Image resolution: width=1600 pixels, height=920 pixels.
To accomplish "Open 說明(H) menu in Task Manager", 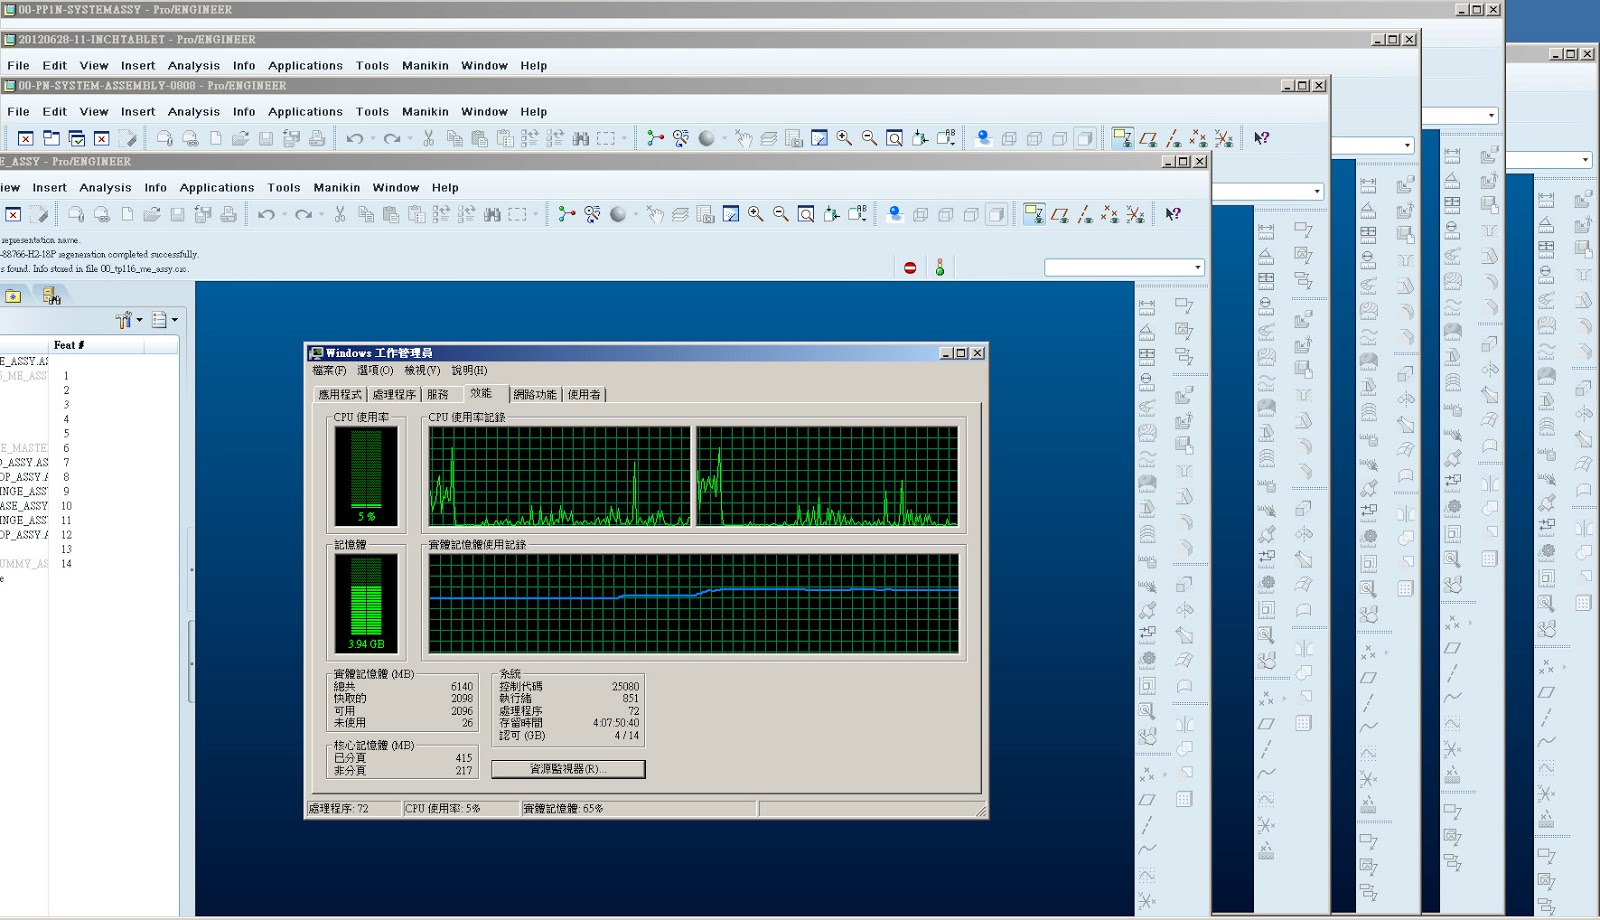I will 469,370.
